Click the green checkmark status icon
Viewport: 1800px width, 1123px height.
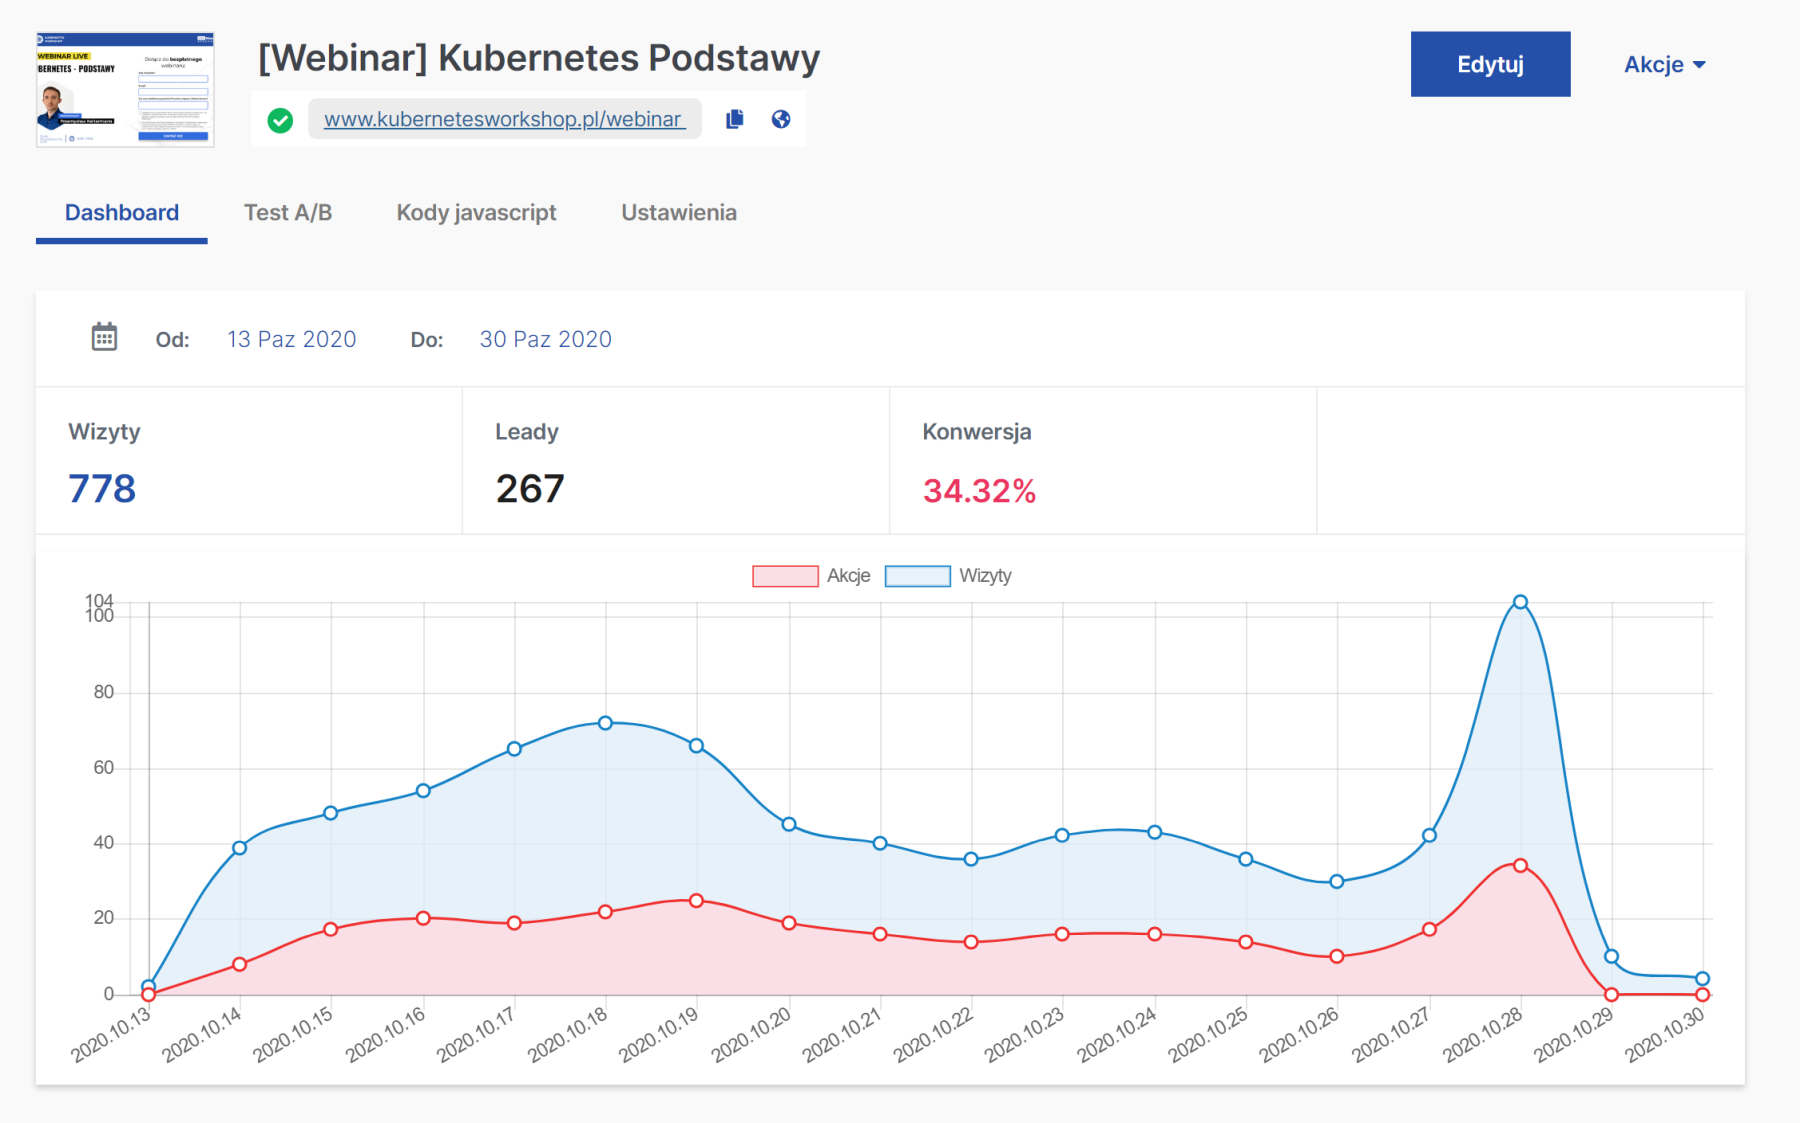pyautogui.click(x=280, y=120)
